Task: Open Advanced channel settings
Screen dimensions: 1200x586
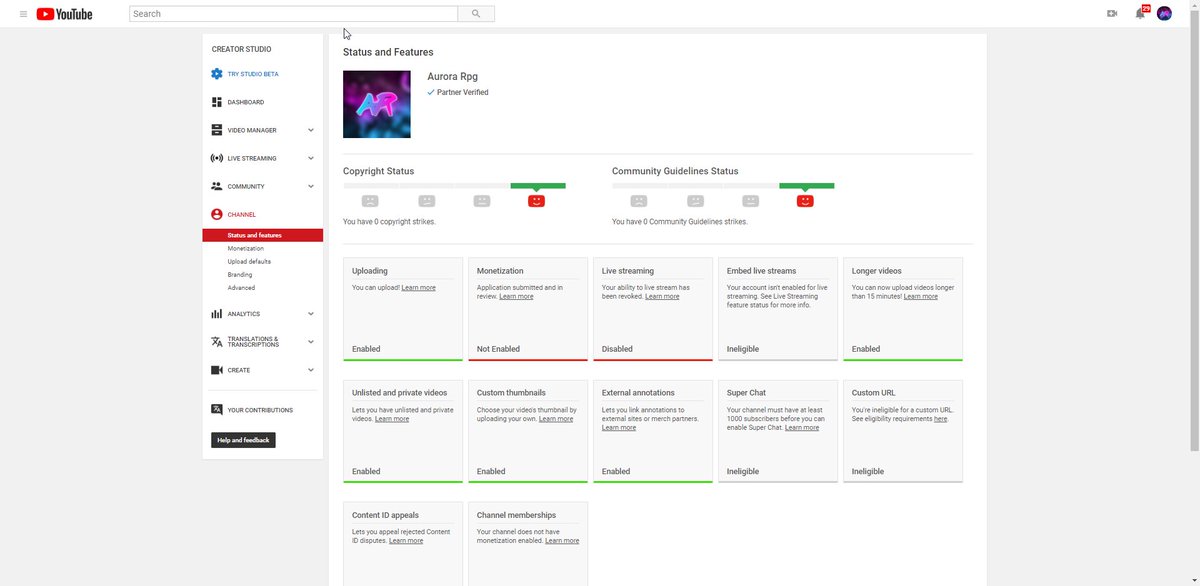Action: point(241,287)
